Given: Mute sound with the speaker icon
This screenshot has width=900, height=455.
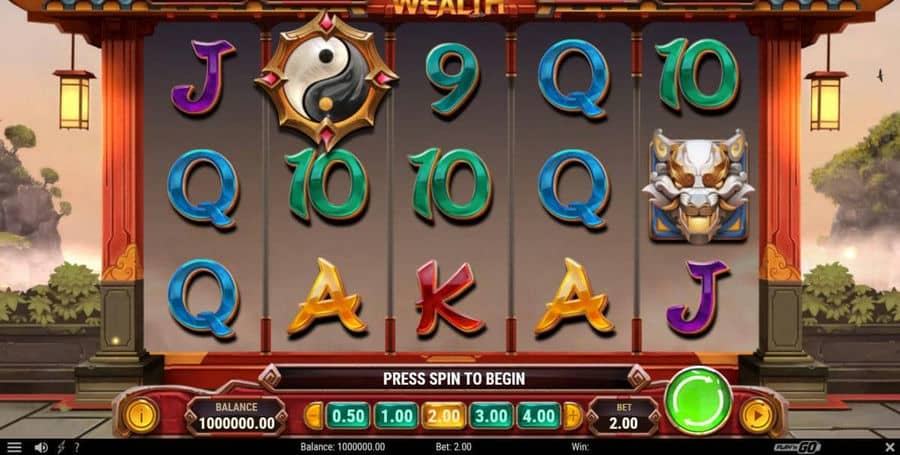Looking at the screenshot, I should click(x=41, y=447).
